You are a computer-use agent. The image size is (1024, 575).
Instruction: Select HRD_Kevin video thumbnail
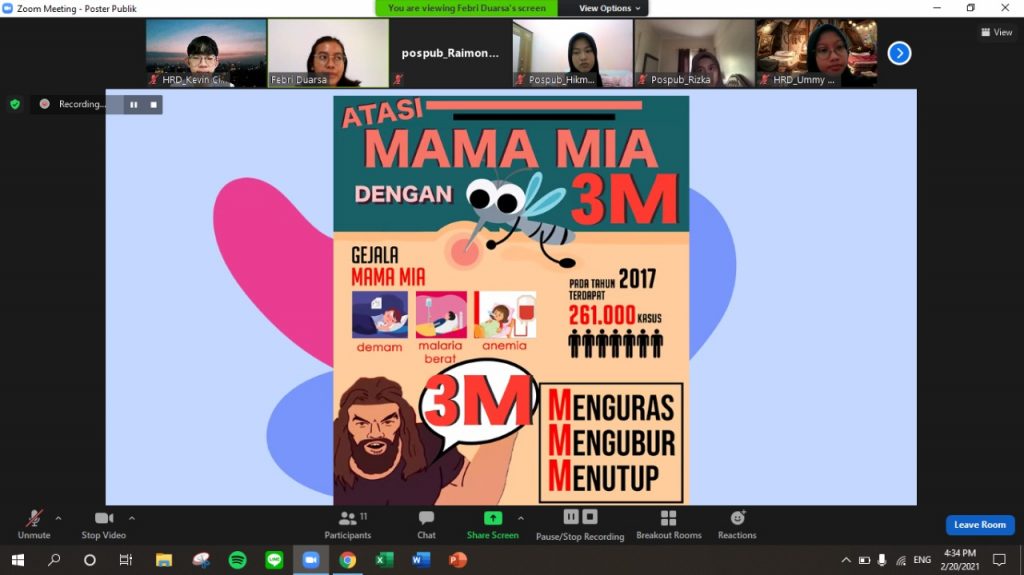click(x=206, y=53)
